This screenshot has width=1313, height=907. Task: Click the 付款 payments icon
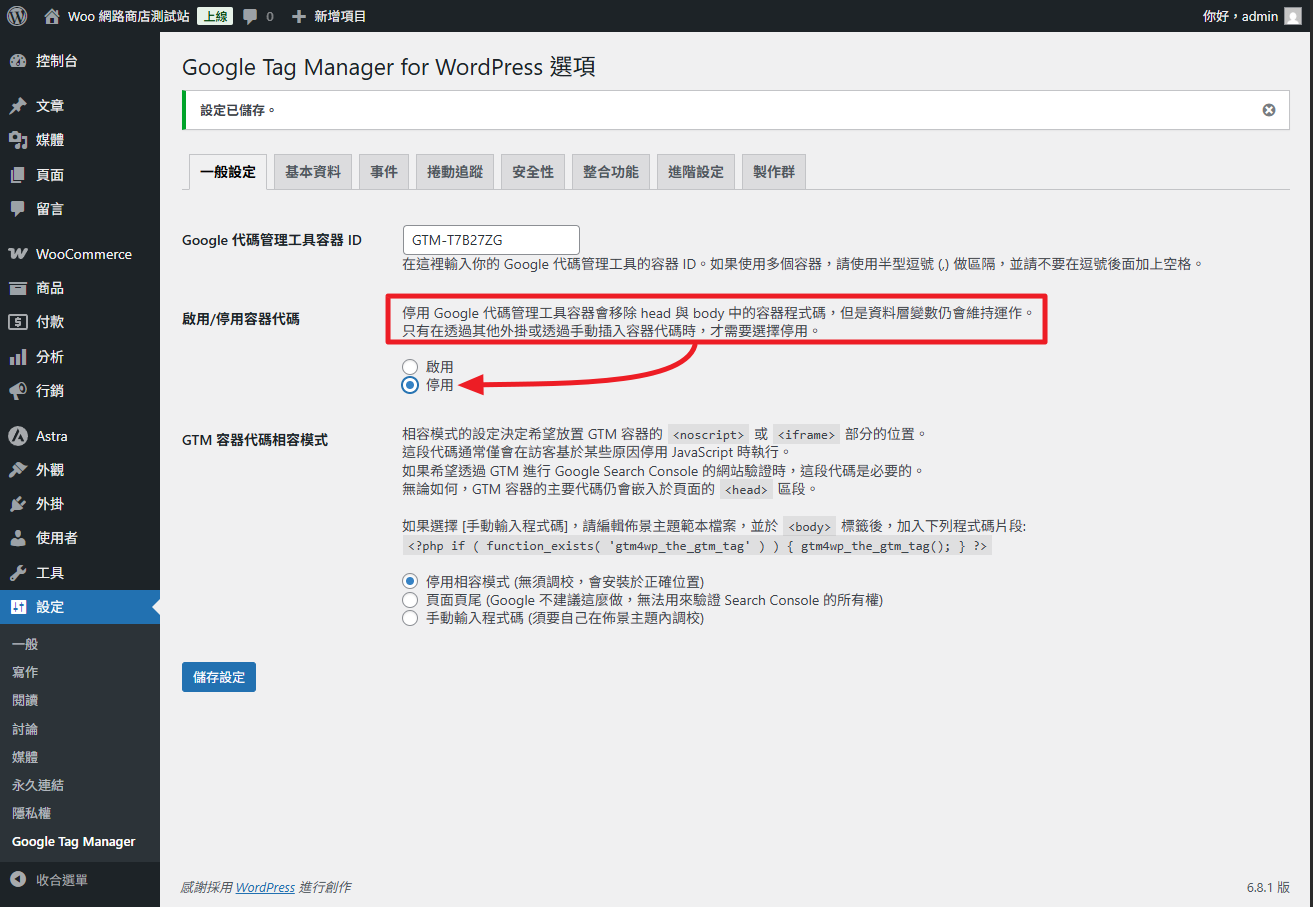(18, 322)
